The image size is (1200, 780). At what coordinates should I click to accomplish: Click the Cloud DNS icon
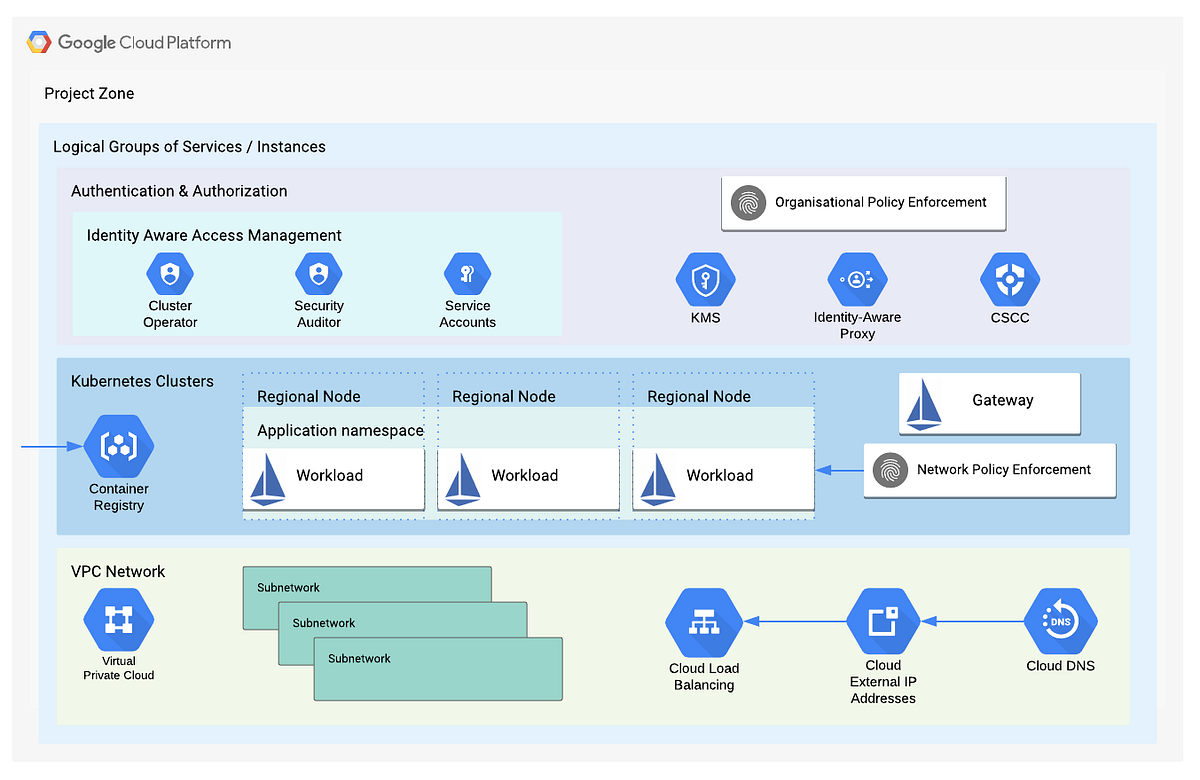click(1060, 621)
